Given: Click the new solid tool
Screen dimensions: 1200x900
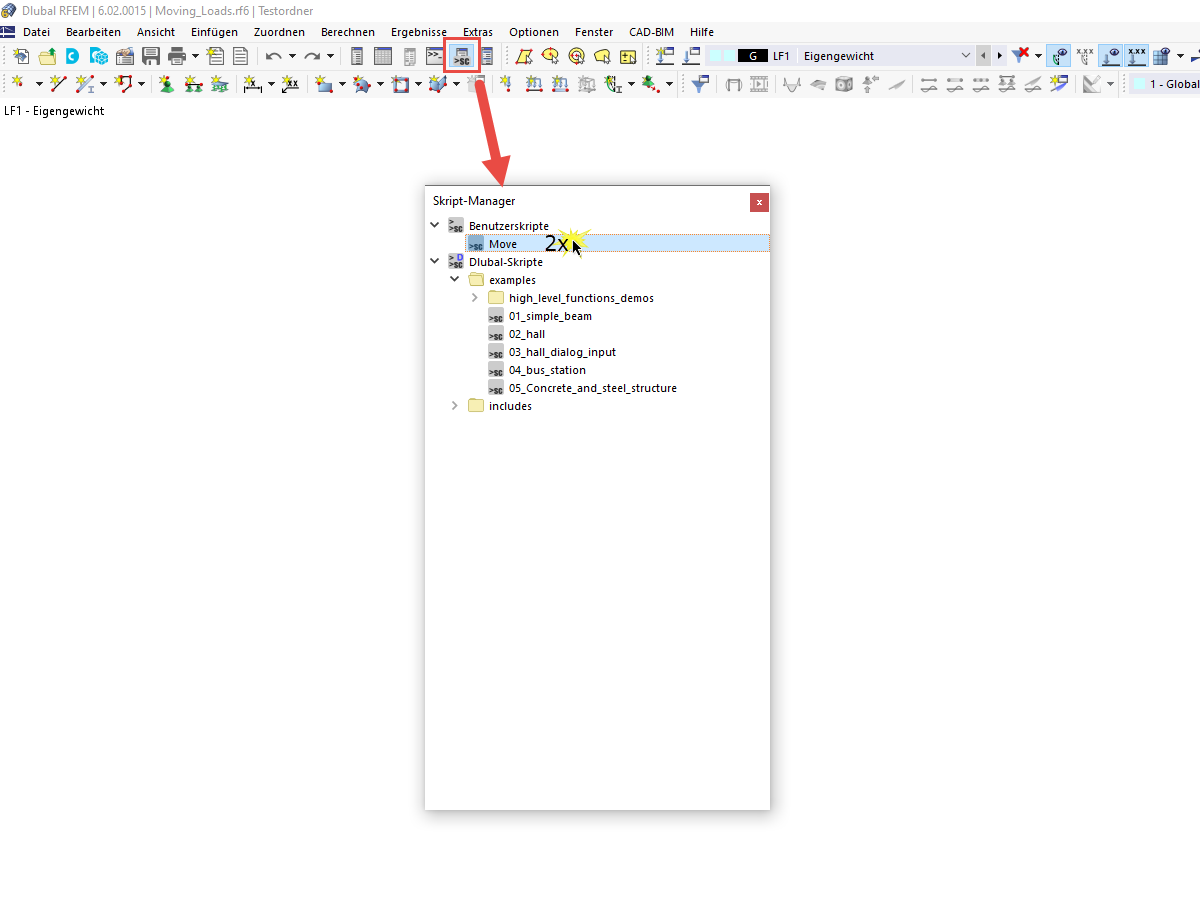Looking at the screenshot, I should [x=437, y=84].
